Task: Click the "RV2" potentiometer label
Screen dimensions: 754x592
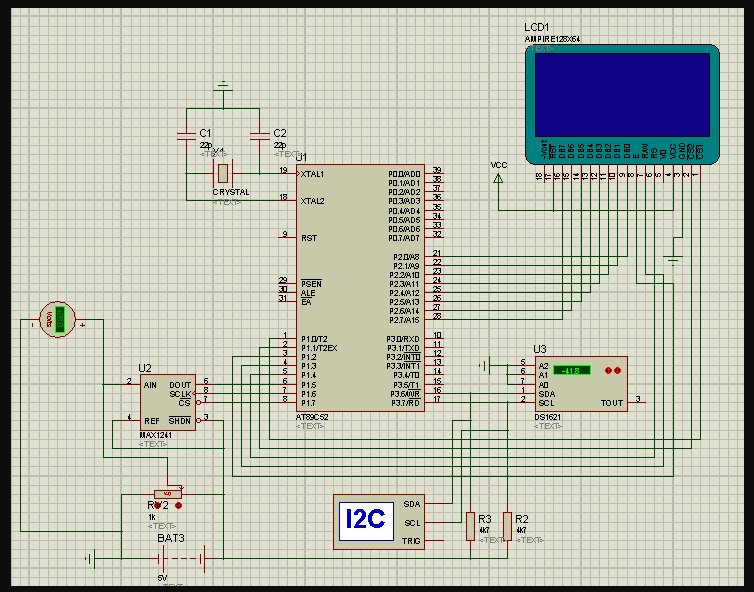Action: (x=158, y=506)
